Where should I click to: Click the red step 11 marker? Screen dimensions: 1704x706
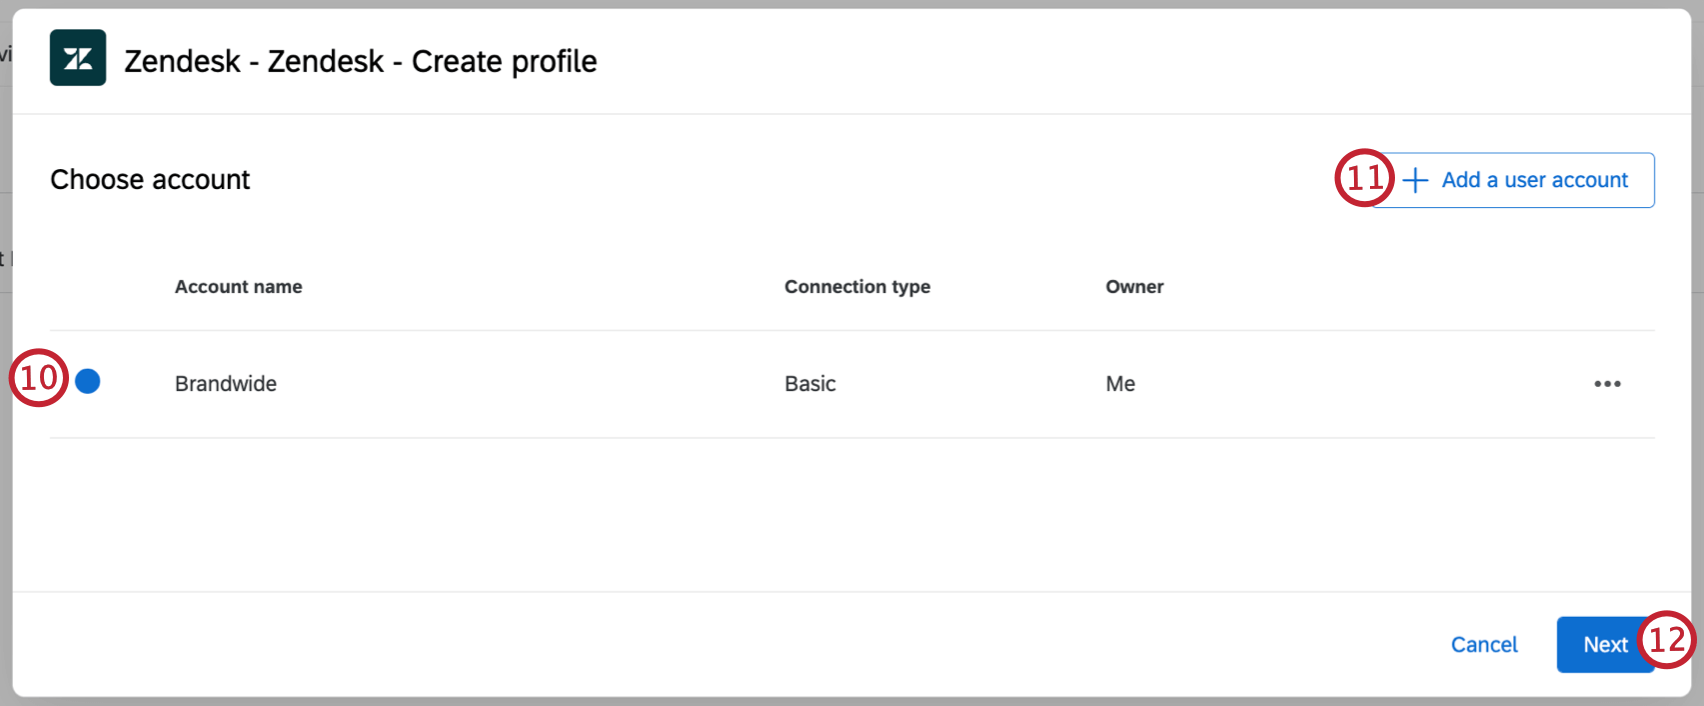[1364, 178]
